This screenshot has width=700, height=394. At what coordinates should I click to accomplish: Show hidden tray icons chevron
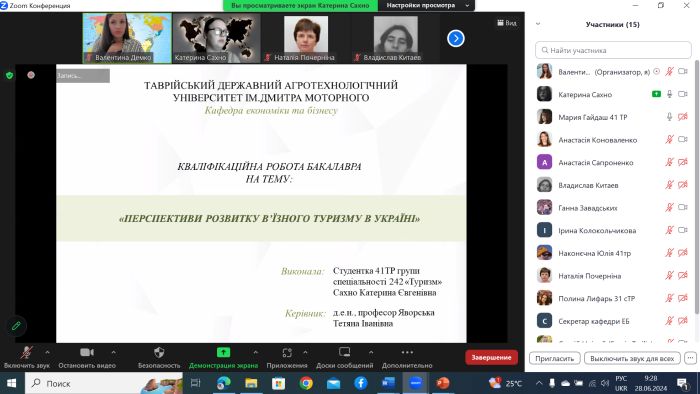pos(539,383)
